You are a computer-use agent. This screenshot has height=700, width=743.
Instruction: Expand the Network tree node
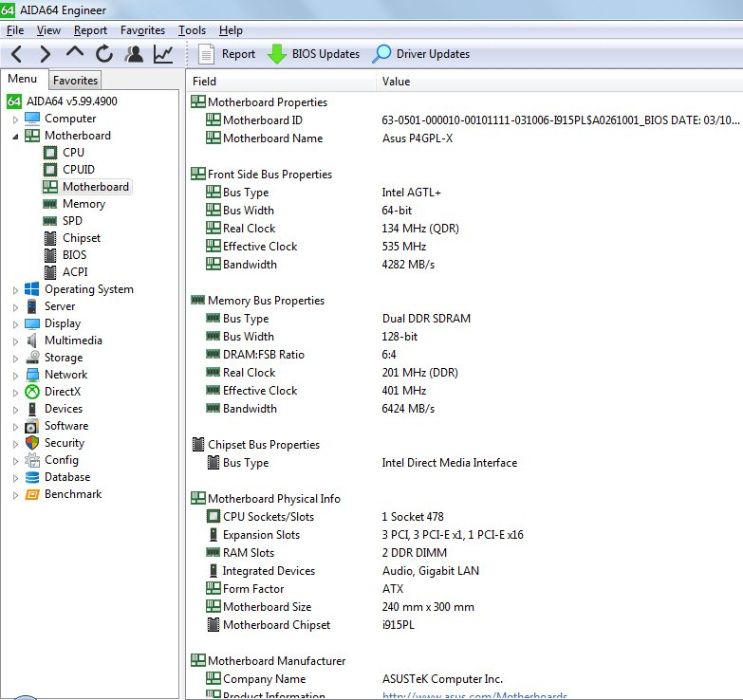pyautogui.click(x=15, y=375)
